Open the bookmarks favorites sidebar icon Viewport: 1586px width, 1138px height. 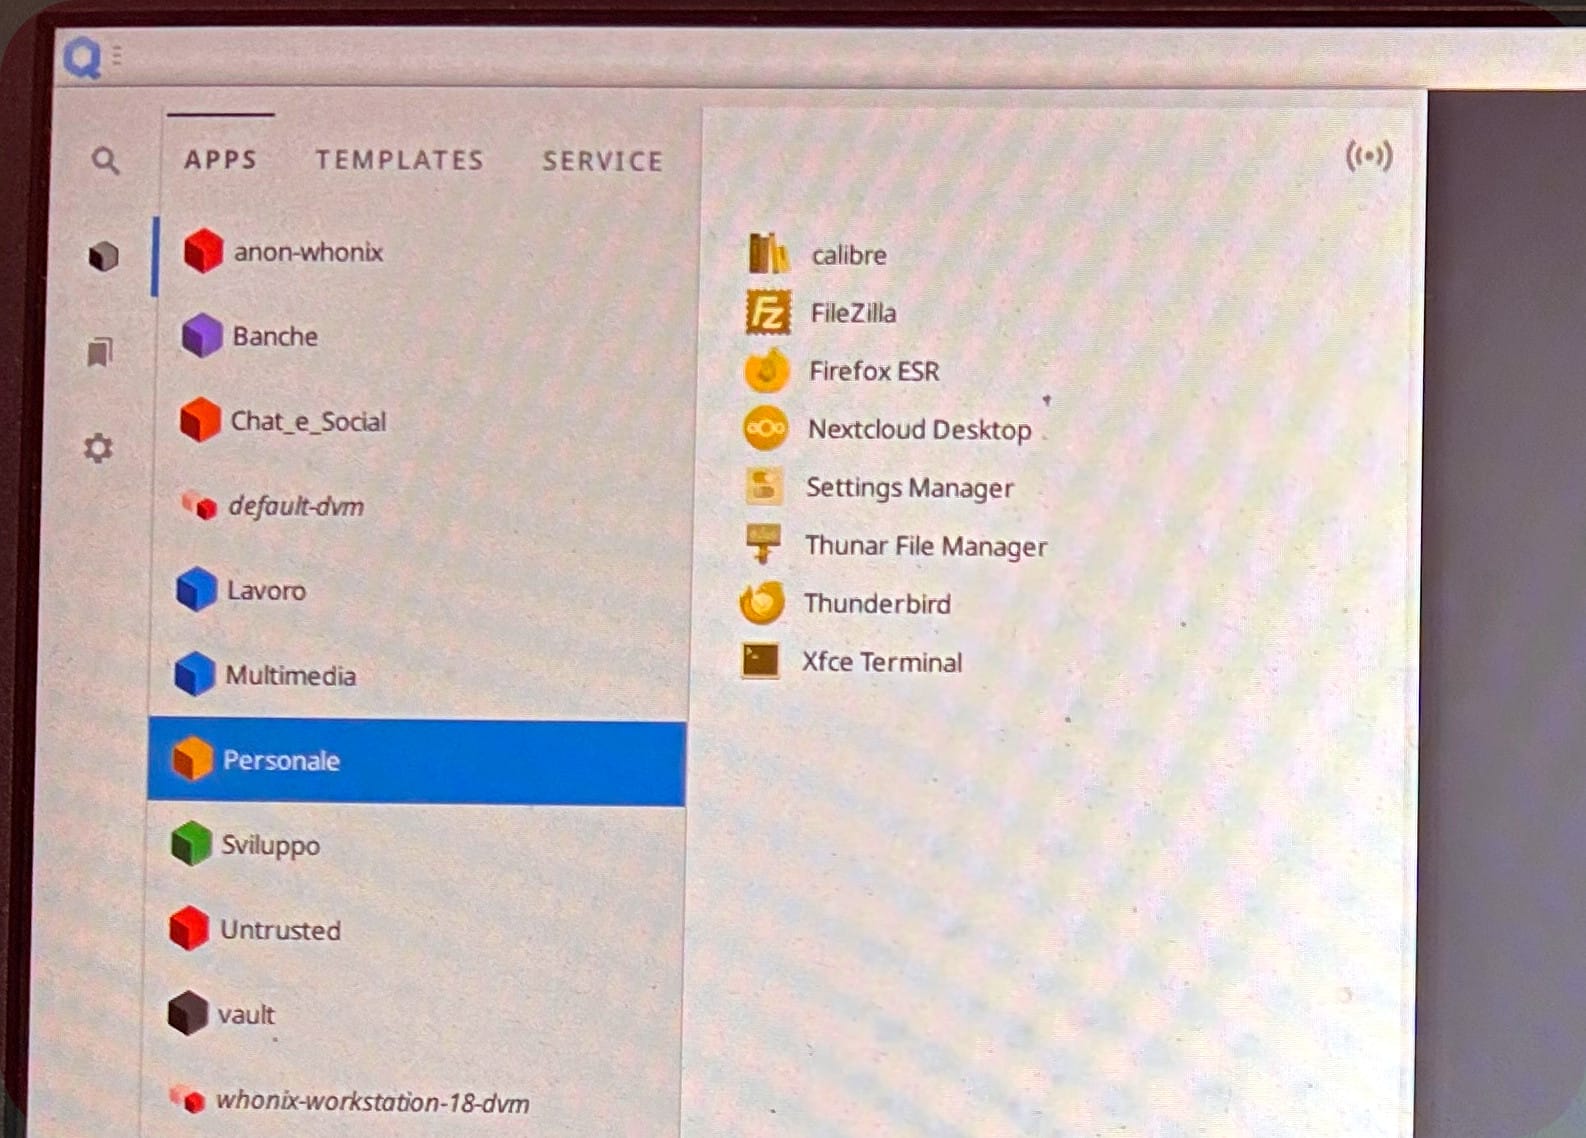coord(100,351)
